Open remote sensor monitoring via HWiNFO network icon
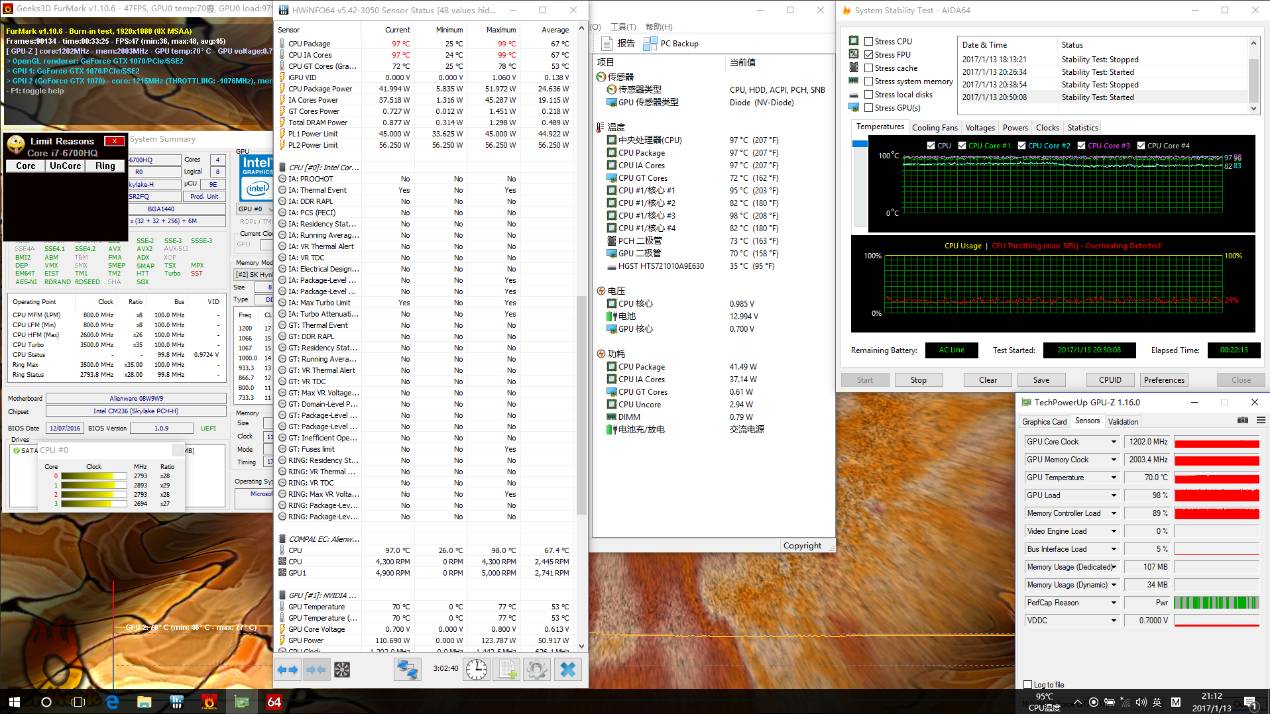 pos(408,670)
